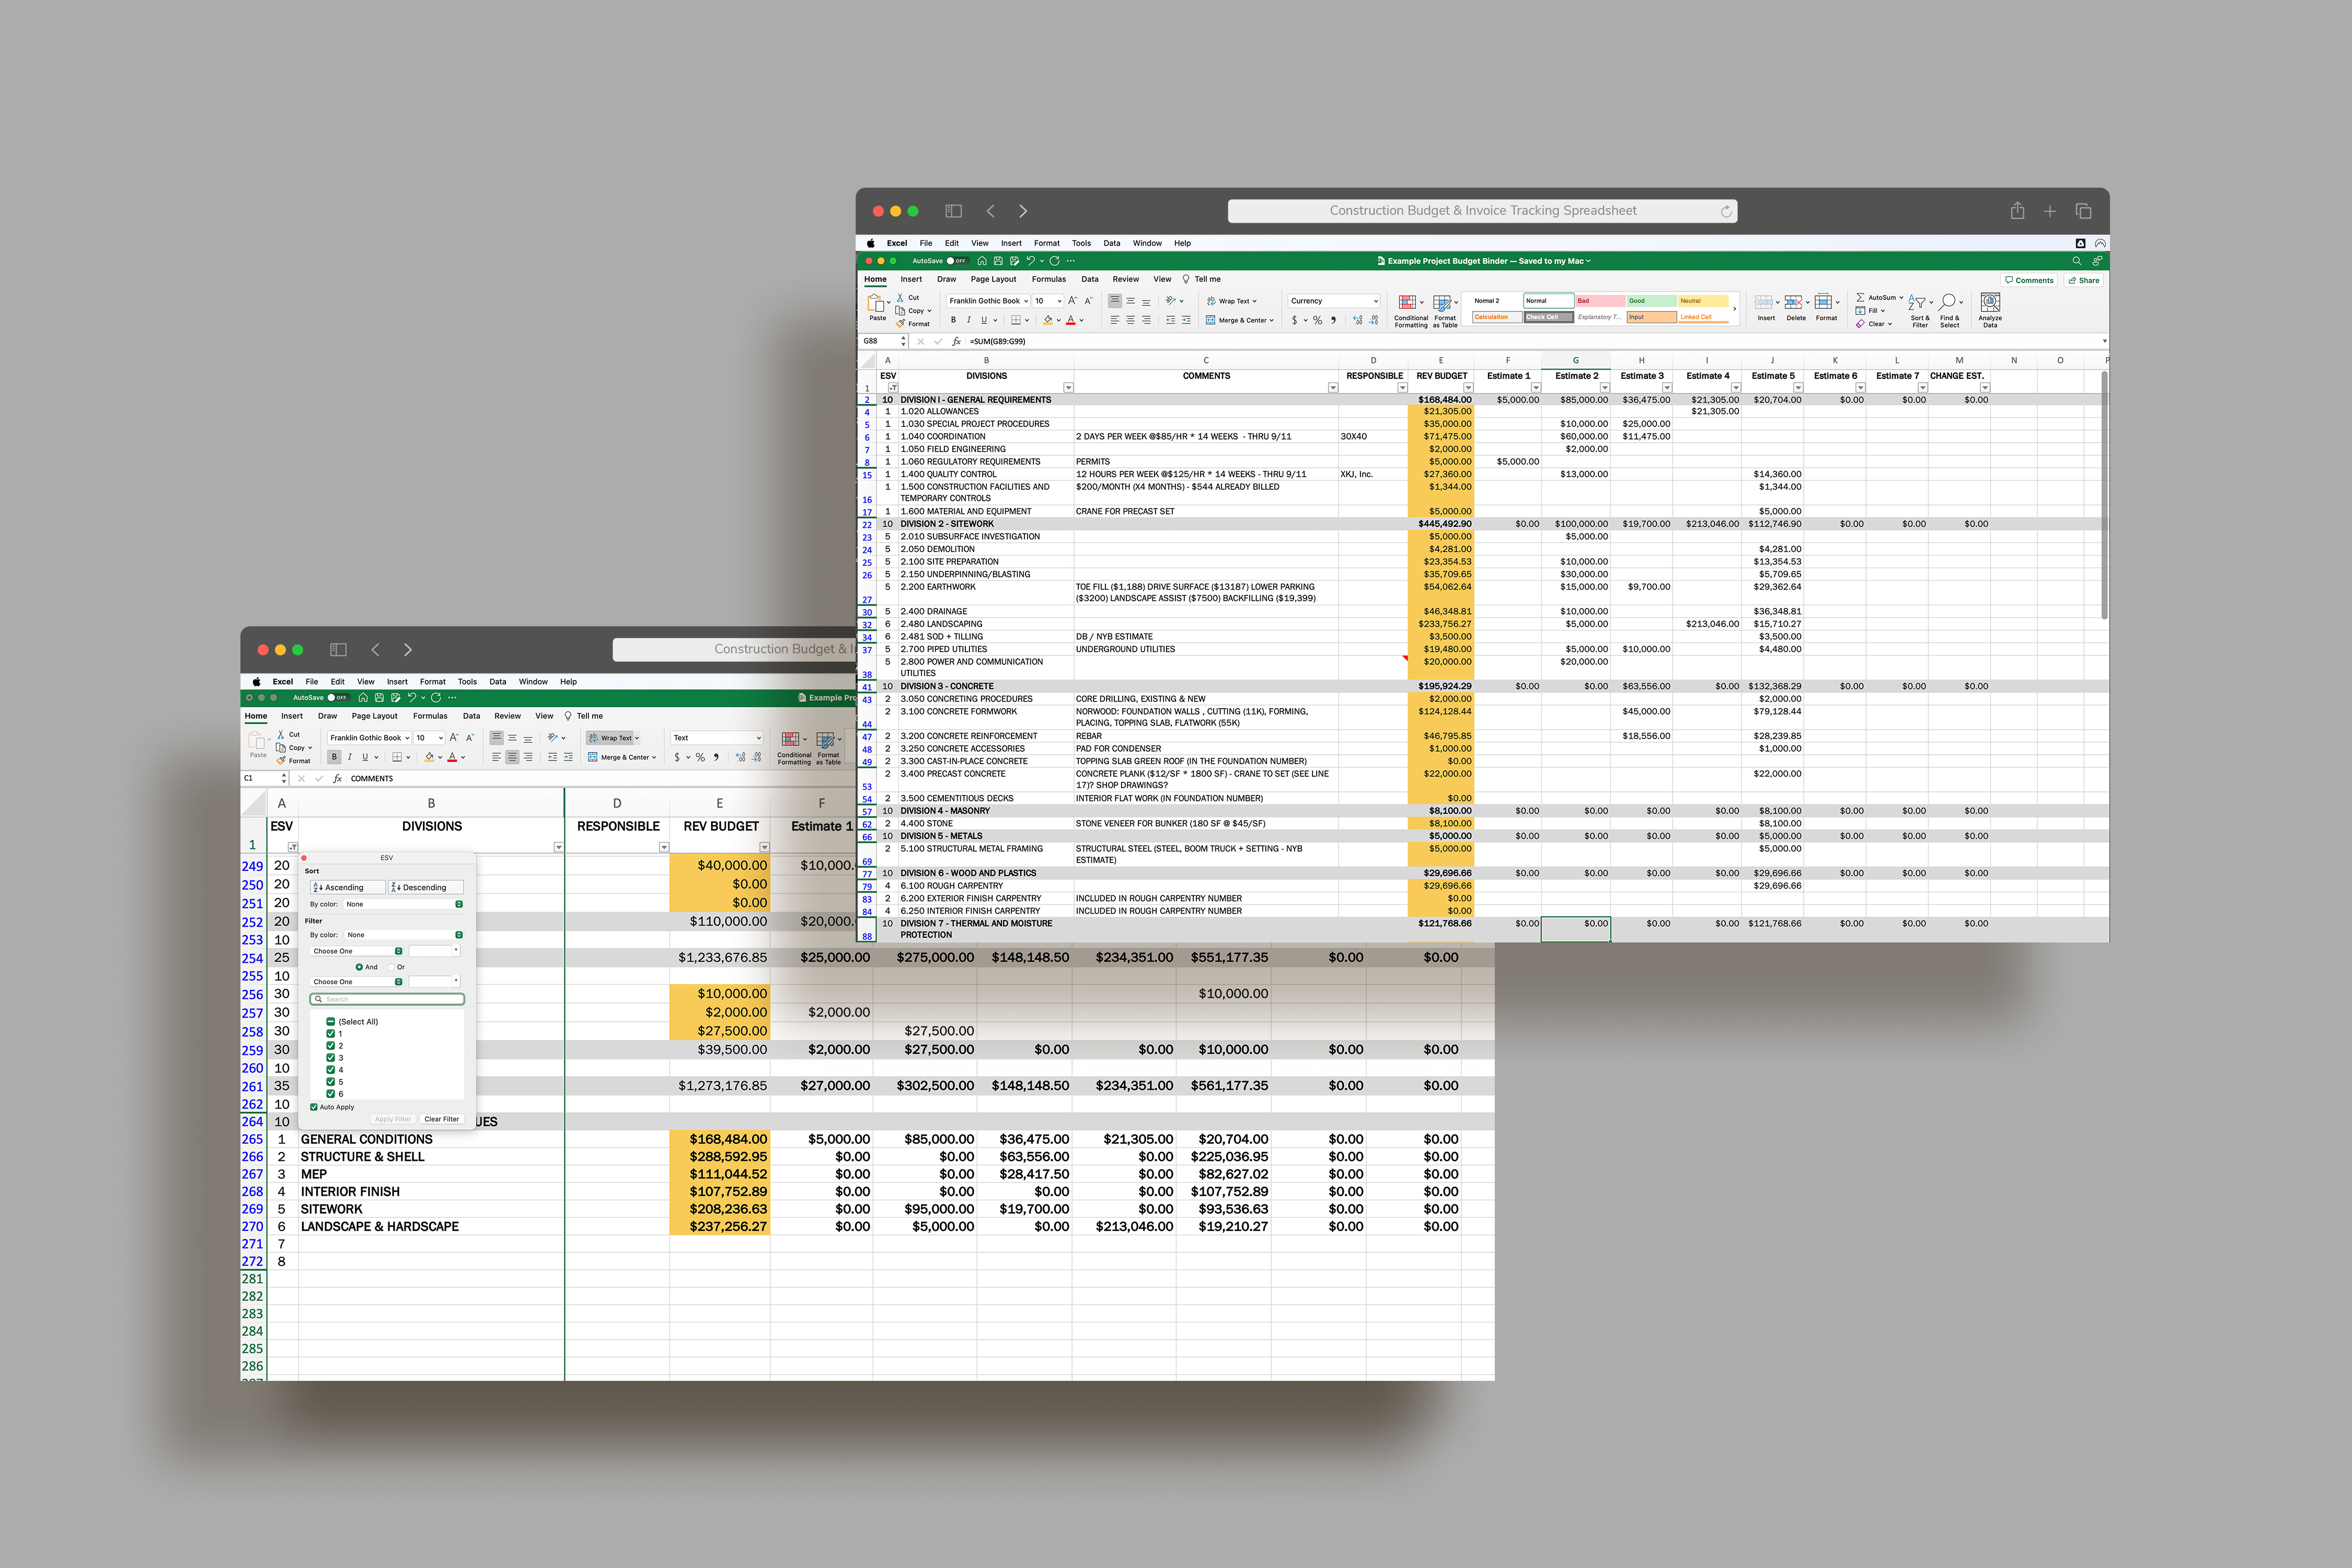Open COMMENTS column filter arrow in upper window
This screenshot has width=2352, height=1568.
1332,388
